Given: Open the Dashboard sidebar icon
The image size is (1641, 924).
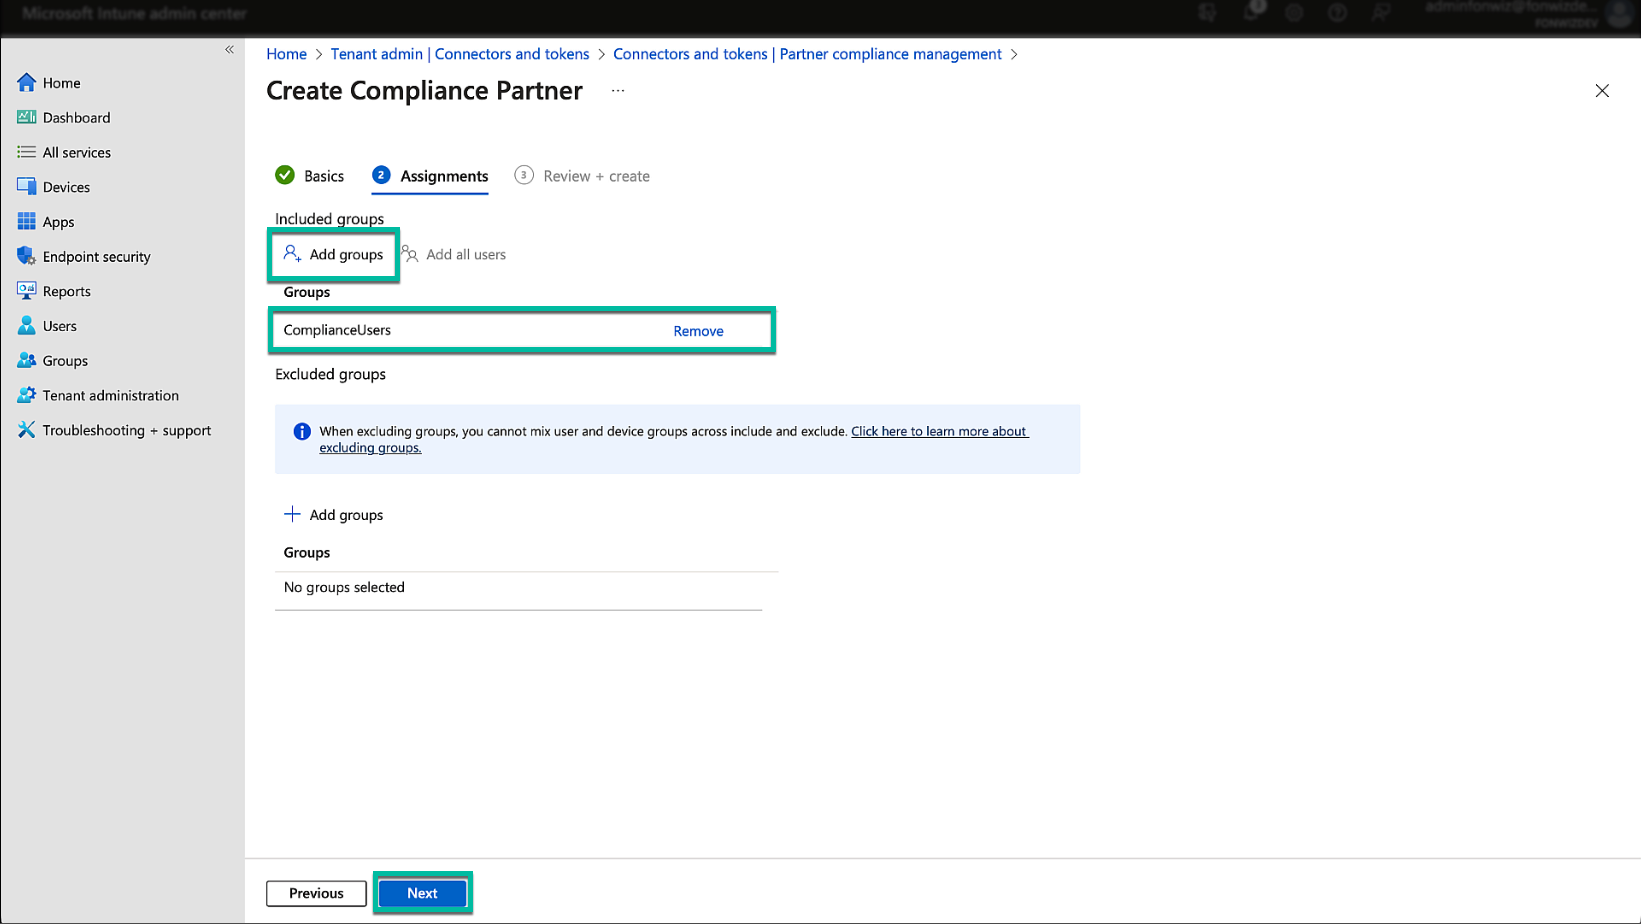Looking at the screenshot, I should [x=26, y=118].
